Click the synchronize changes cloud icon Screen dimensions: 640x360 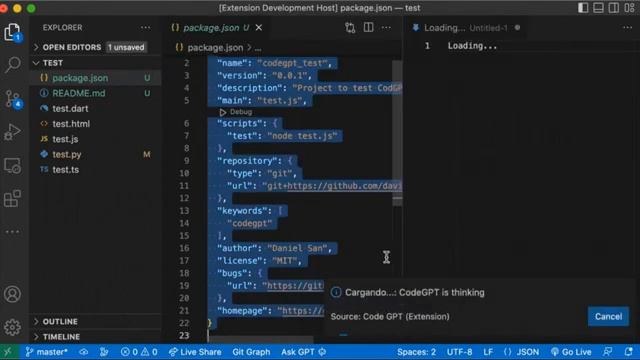84,352
